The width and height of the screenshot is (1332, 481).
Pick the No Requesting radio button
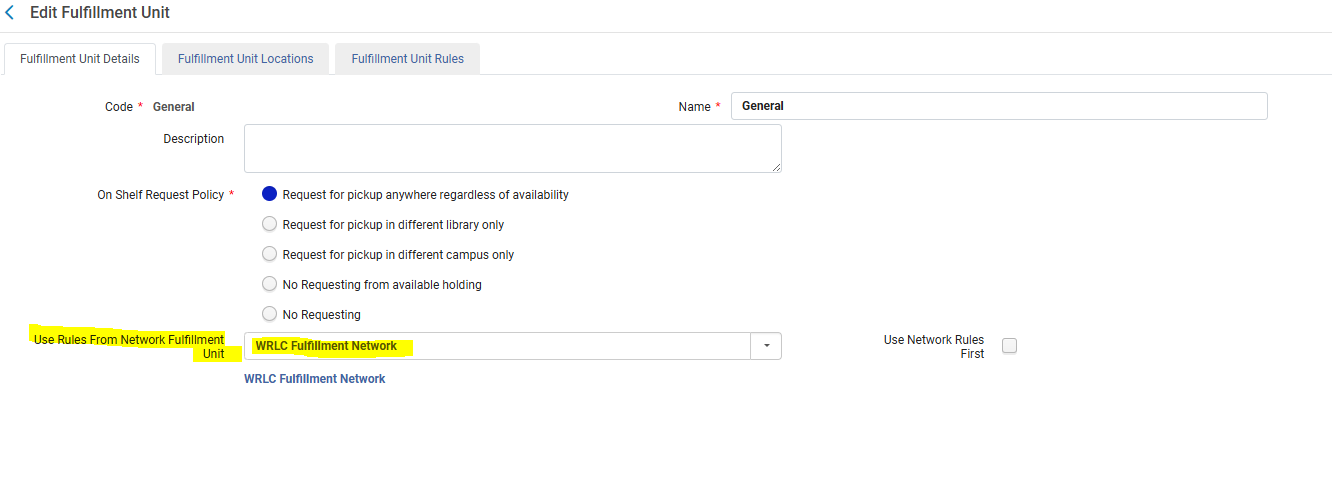269,314
